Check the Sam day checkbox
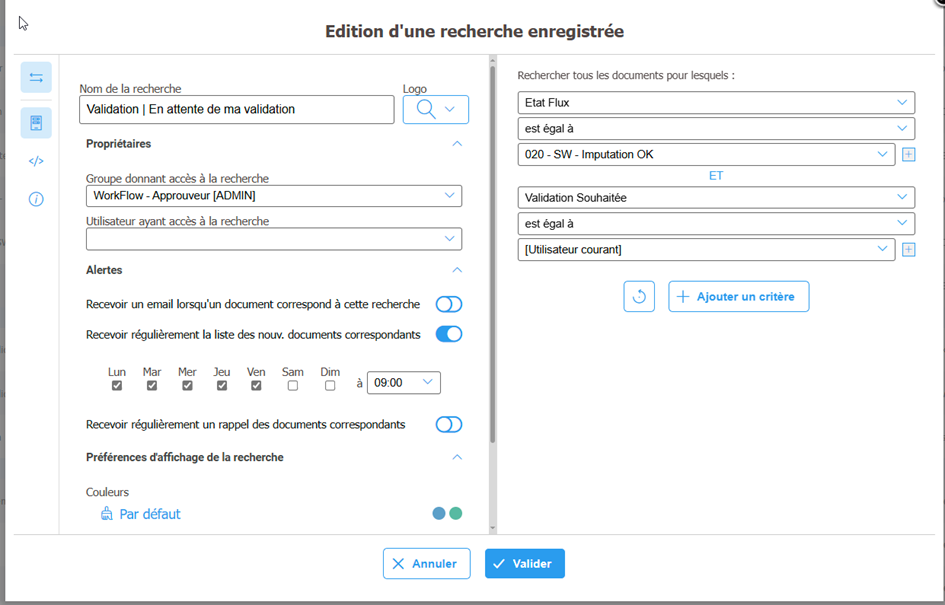 [292, 386]
